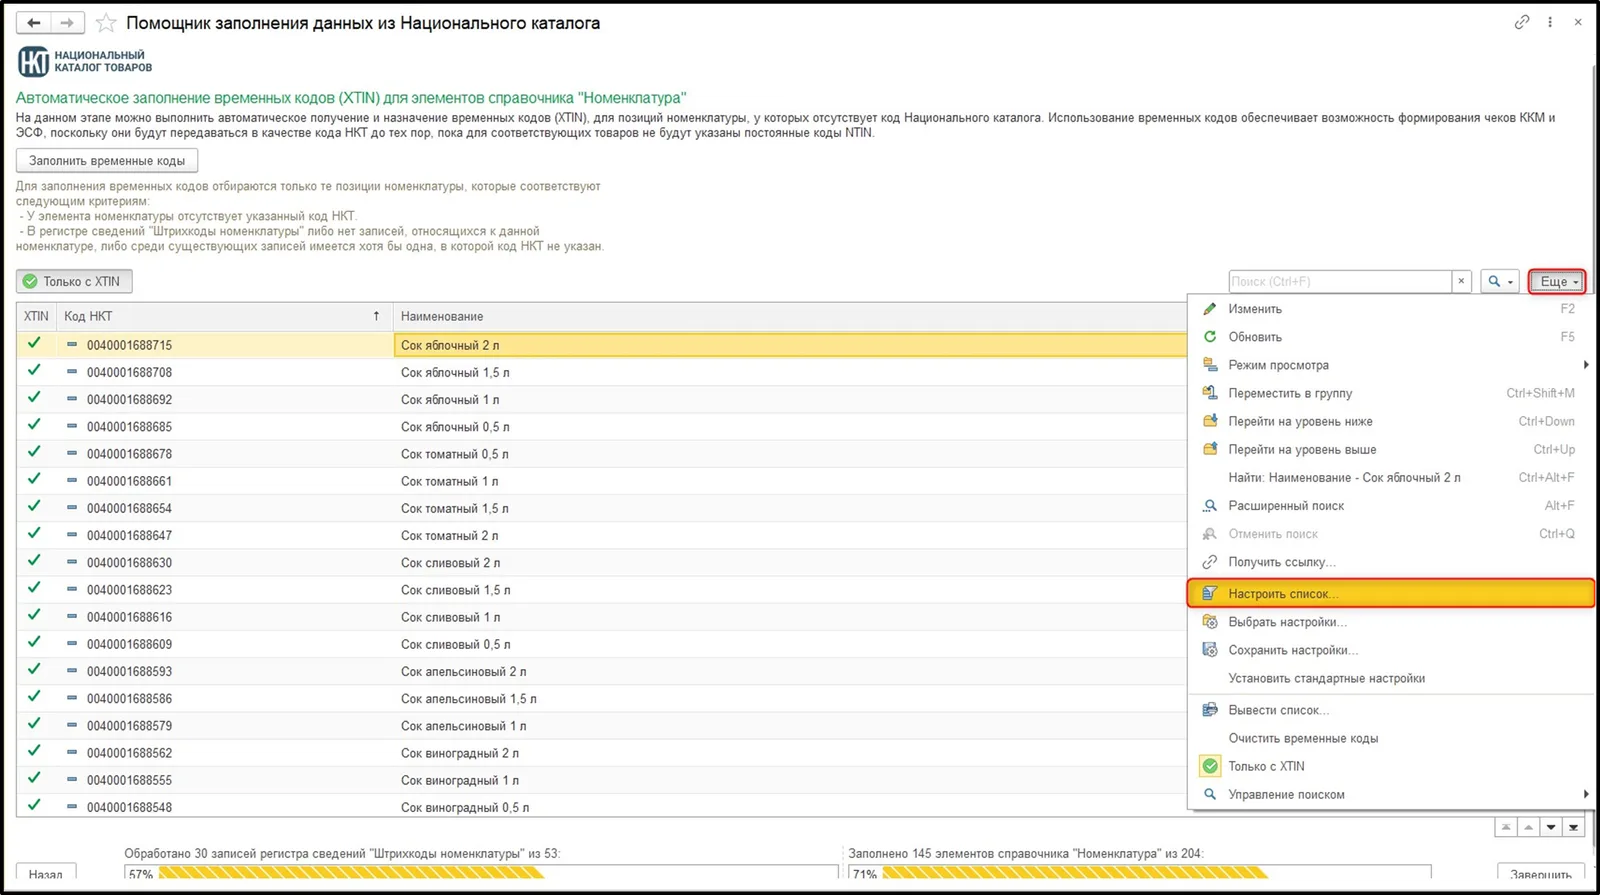Open the three-dot window menu

pos(1550,22)
